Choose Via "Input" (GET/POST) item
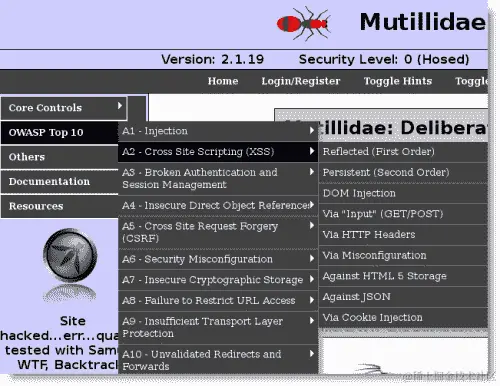 tap(403, 214)
